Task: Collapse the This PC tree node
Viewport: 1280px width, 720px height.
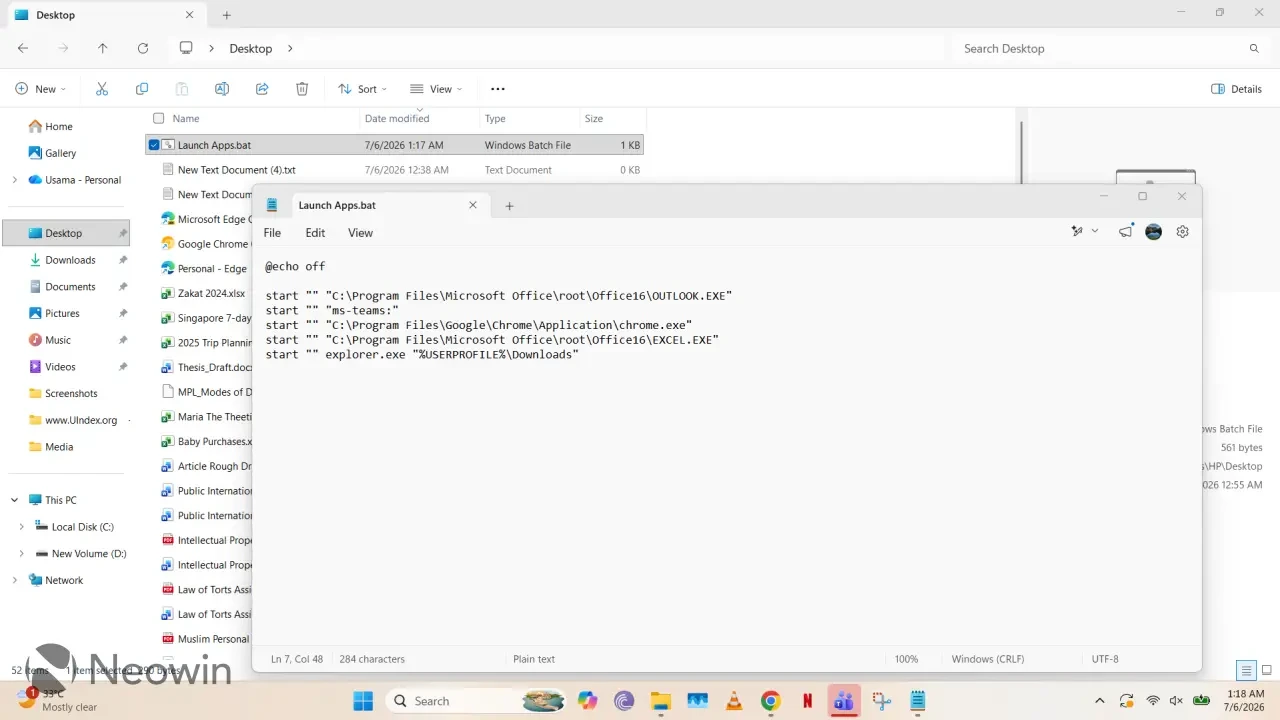Action: [x=14, y=500]
